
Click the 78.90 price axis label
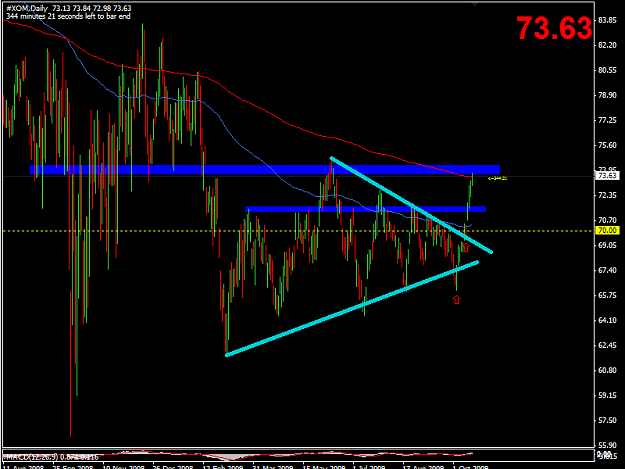click(607, 95)
